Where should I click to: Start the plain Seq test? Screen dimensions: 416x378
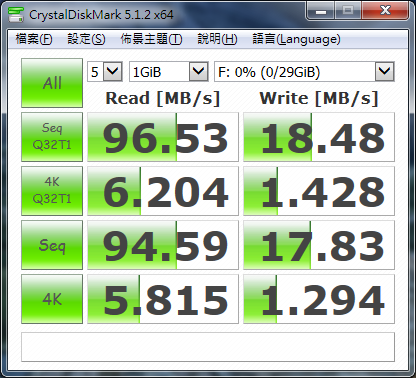click(x=52, y=245)
